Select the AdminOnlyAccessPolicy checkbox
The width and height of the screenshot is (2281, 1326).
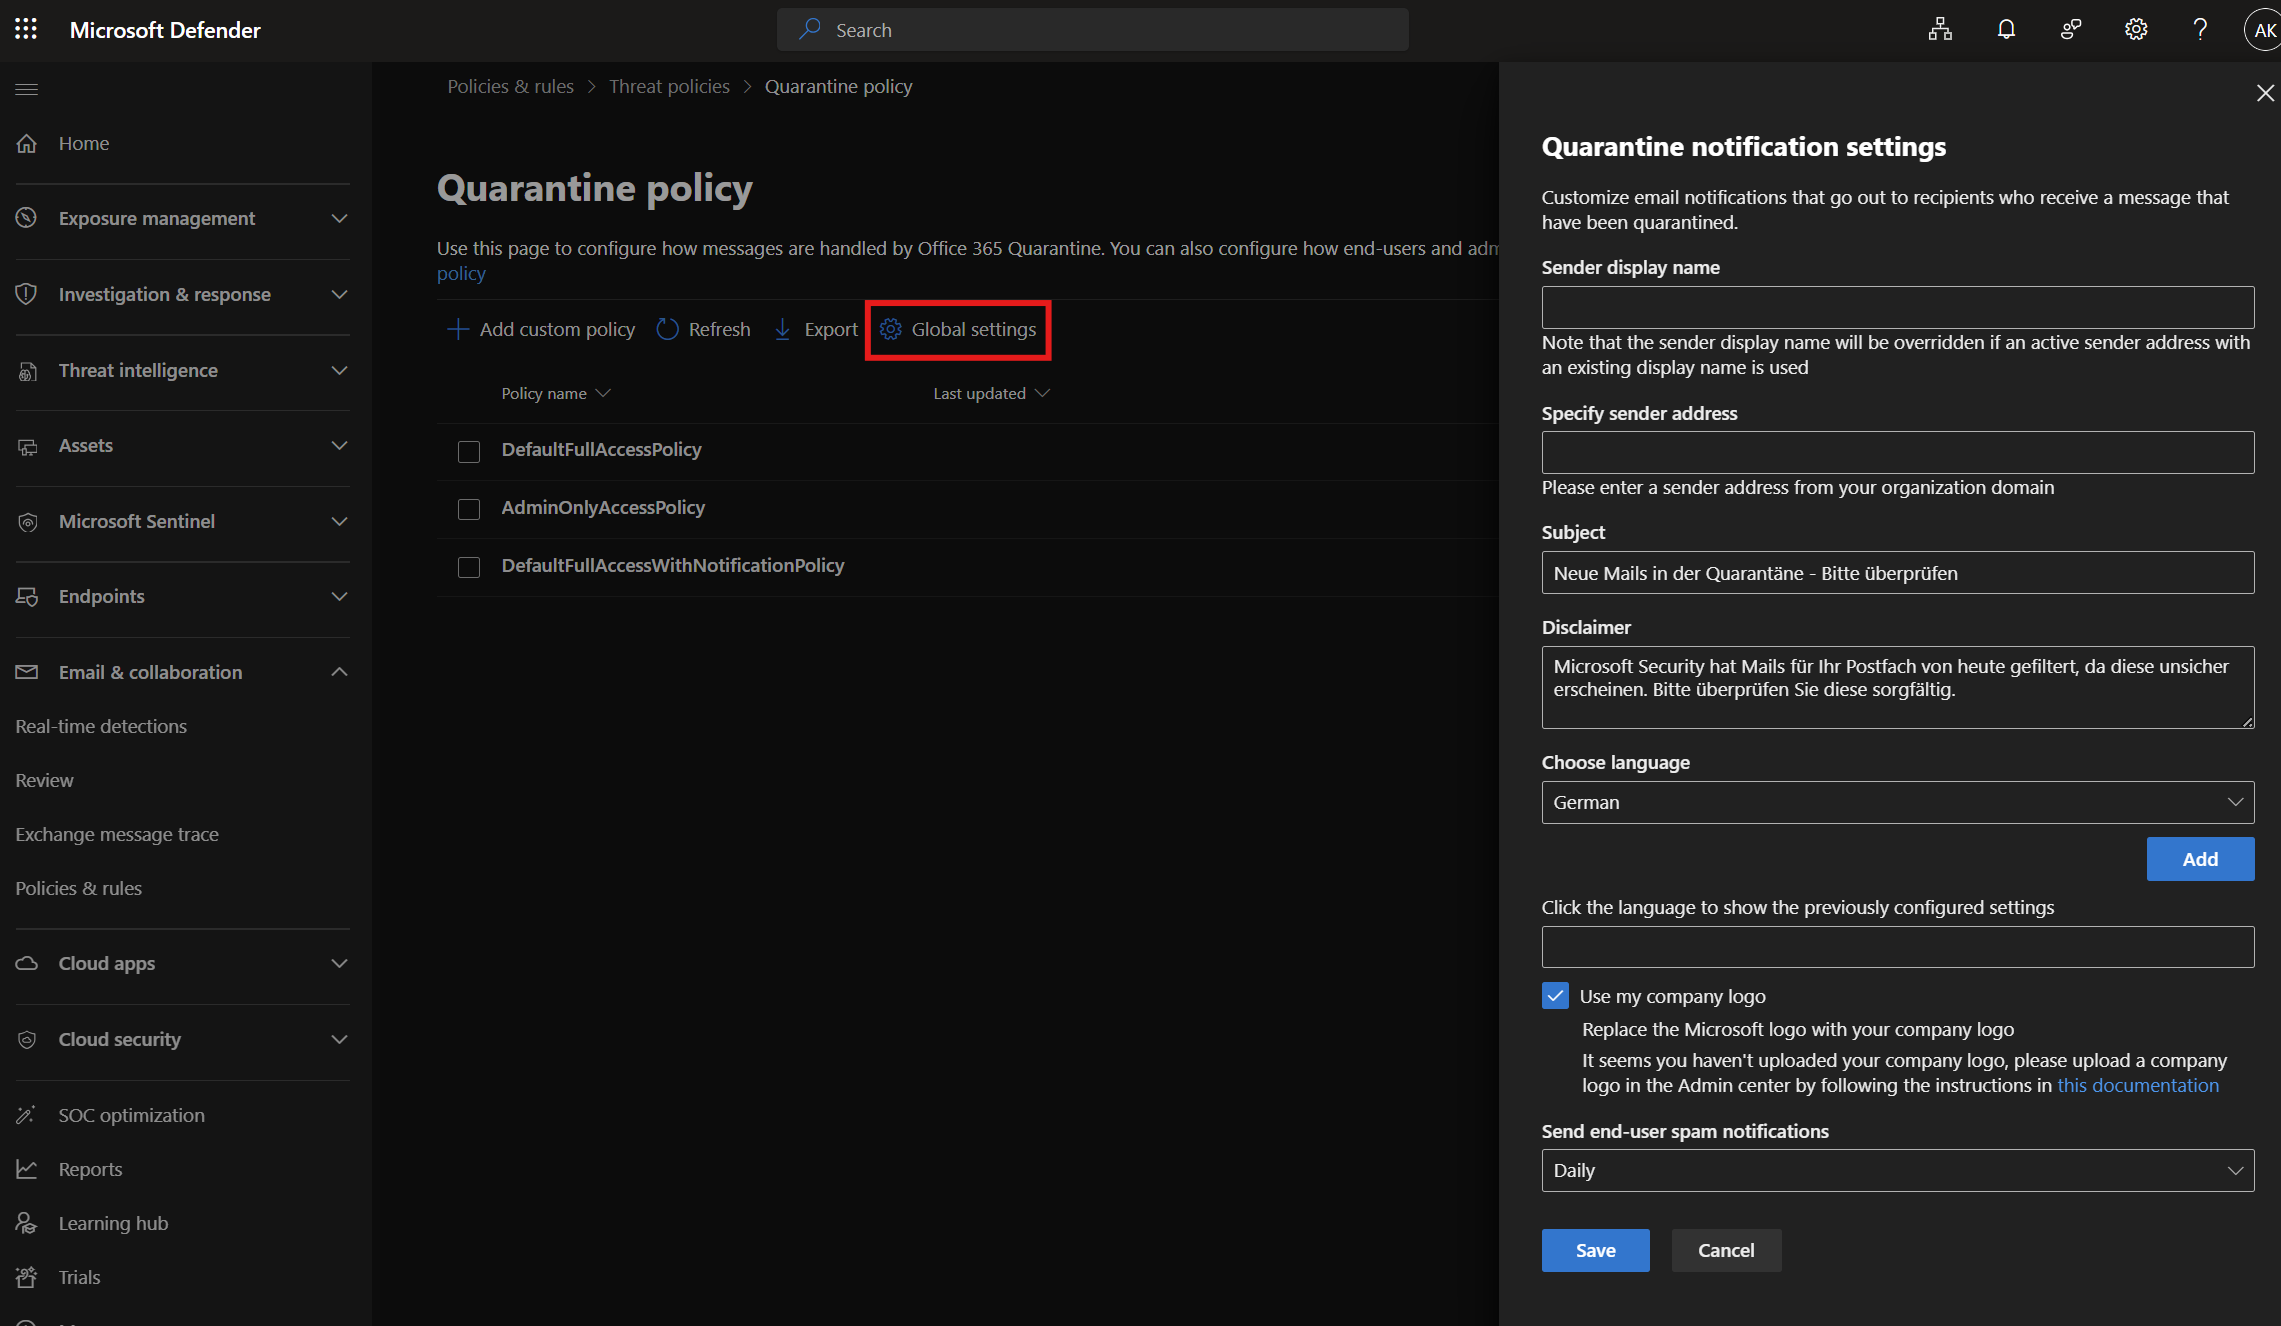click(469, 509)
